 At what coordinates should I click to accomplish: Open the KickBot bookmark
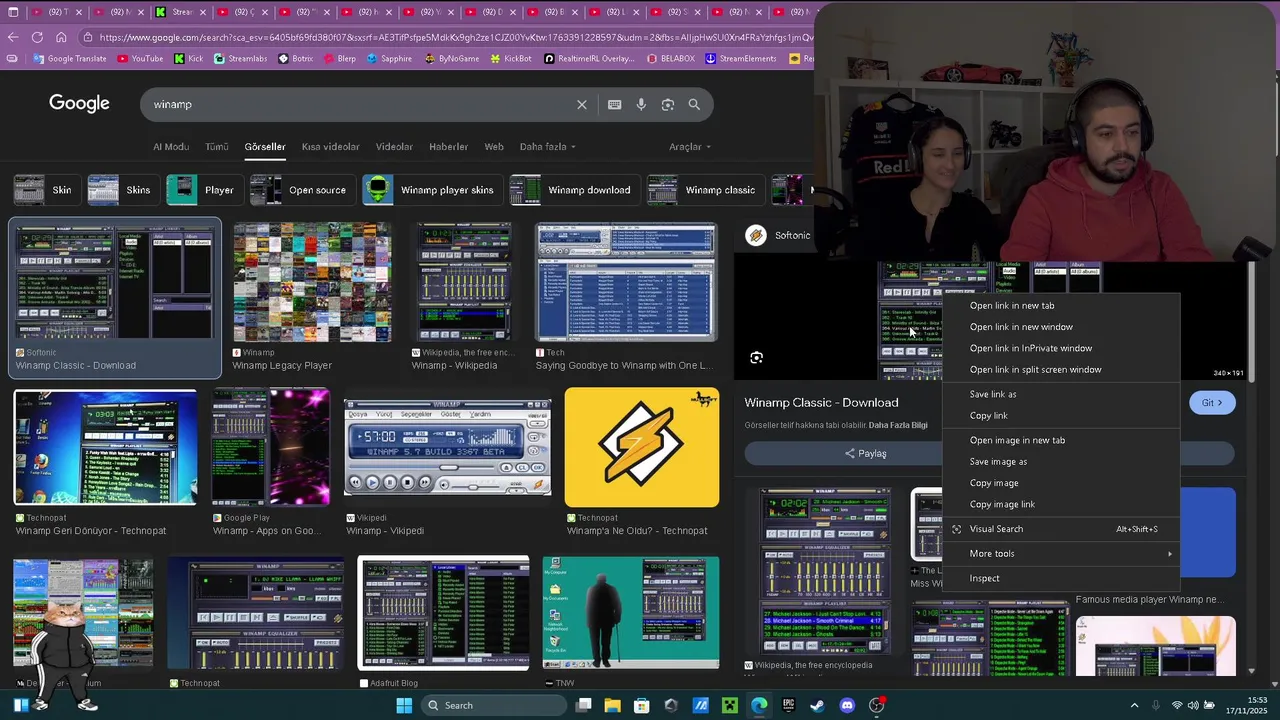511,58
